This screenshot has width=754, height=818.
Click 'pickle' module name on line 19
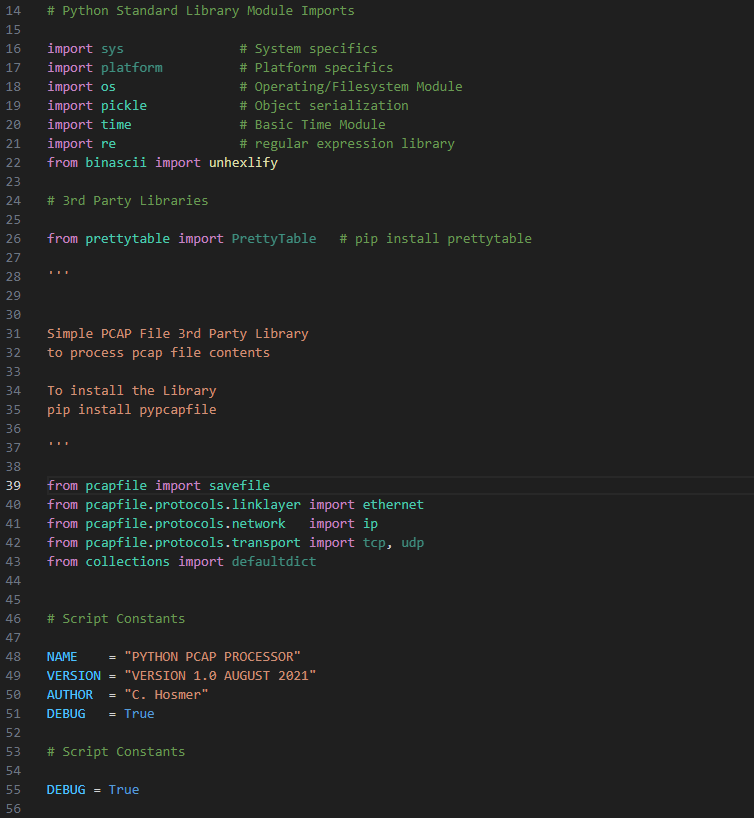click(x=124, y=106)
